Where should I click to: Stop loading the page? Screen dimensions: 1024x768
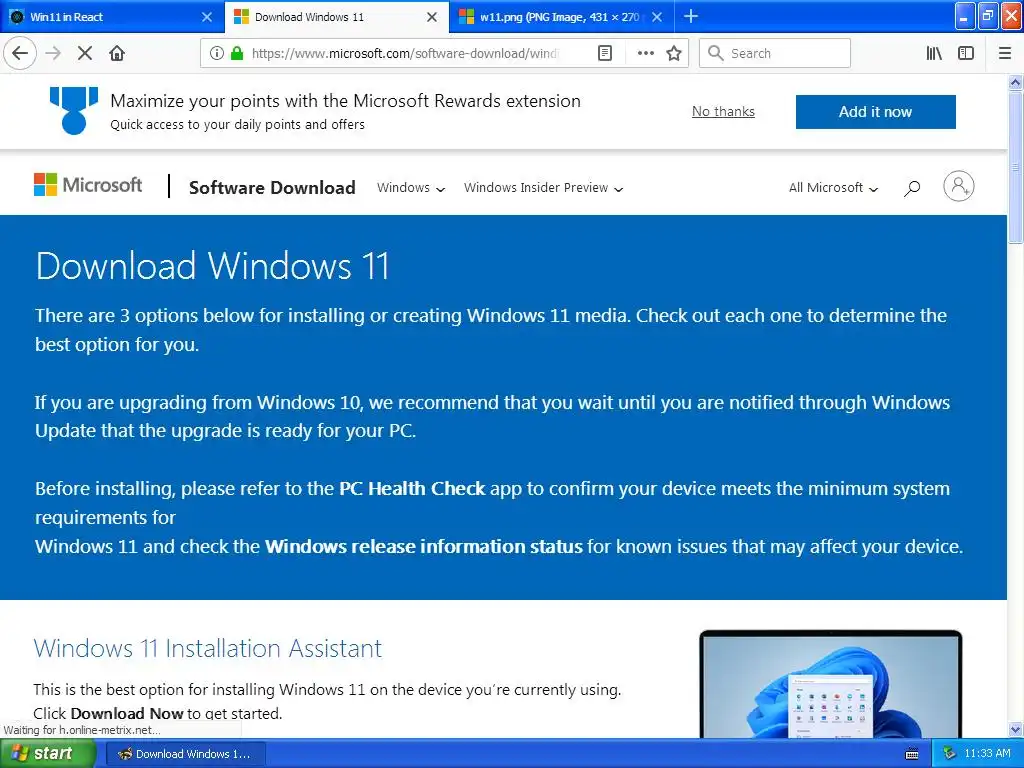(x=85, y=53)
